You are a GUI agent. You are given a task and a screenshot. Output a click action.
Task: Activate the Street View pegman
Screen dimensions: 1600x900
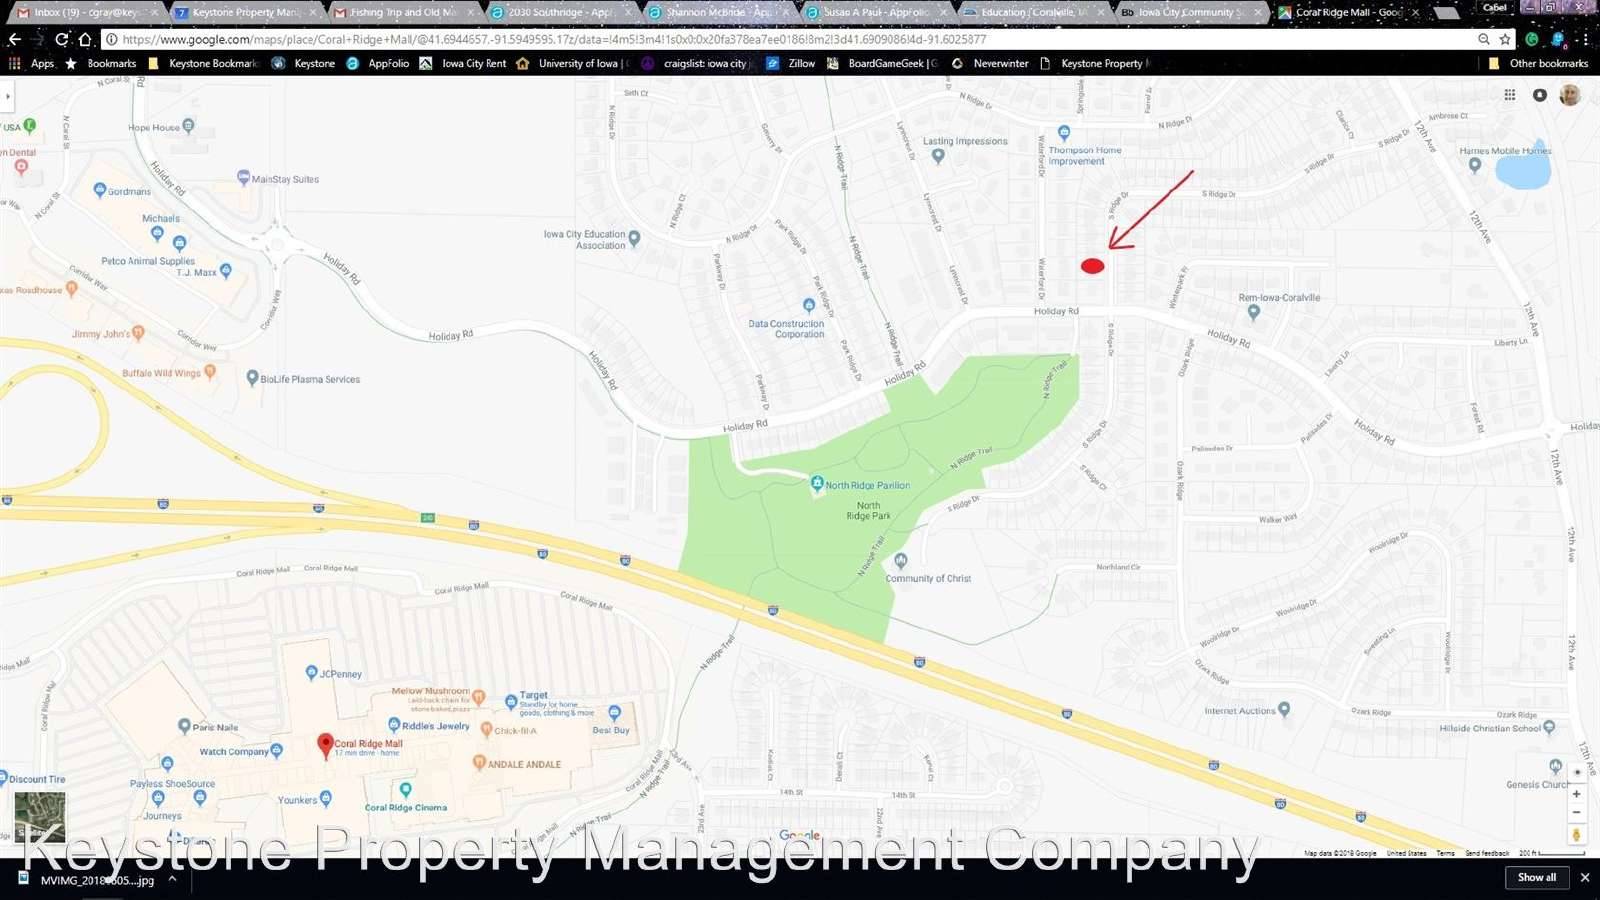click(1577, 834)
